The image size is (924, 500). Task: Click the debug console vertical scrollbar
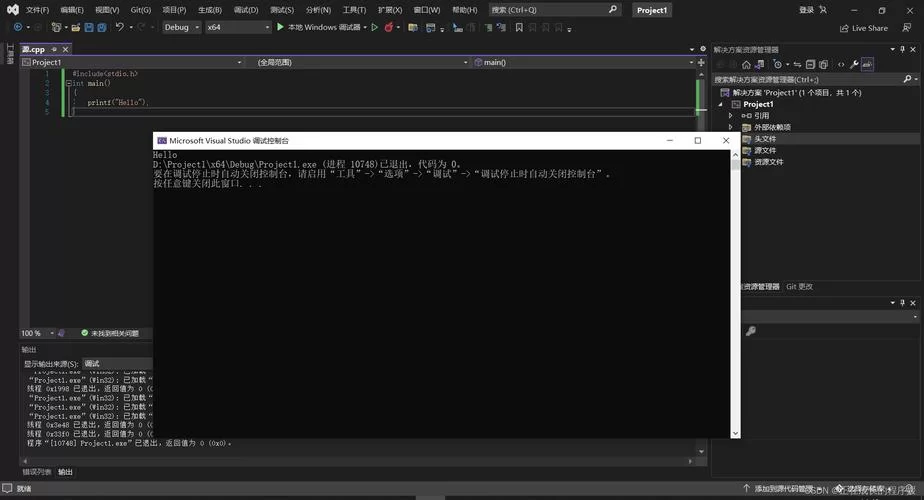(735, 294)
